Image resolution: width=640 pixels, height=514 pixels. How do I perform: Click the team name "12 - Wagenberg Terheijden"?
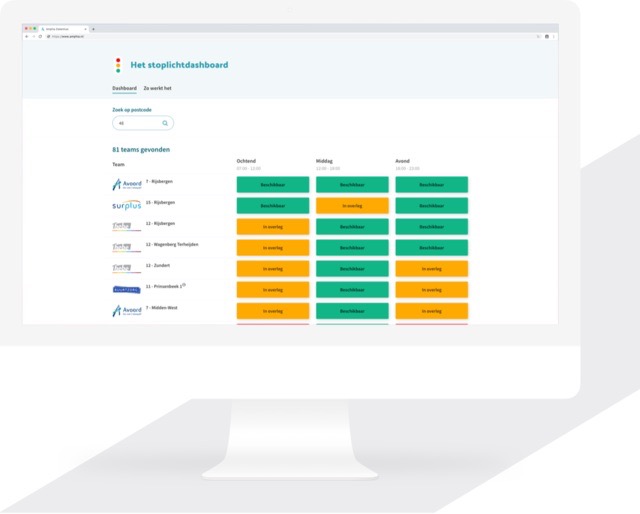pyautogui.click(x=172, y=244)
